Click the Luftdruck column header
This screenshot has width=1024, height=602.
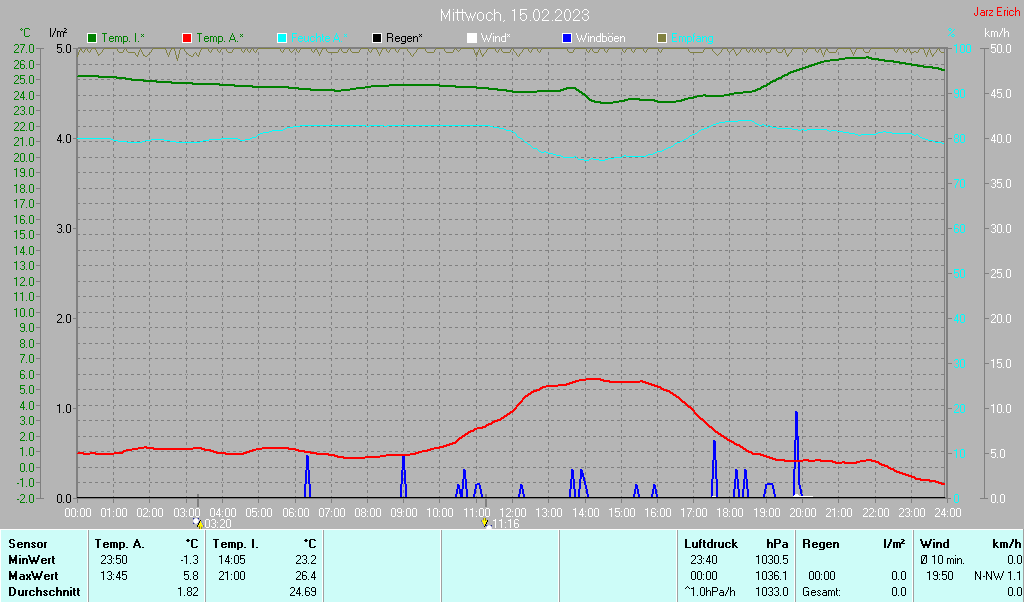(711, 544)
